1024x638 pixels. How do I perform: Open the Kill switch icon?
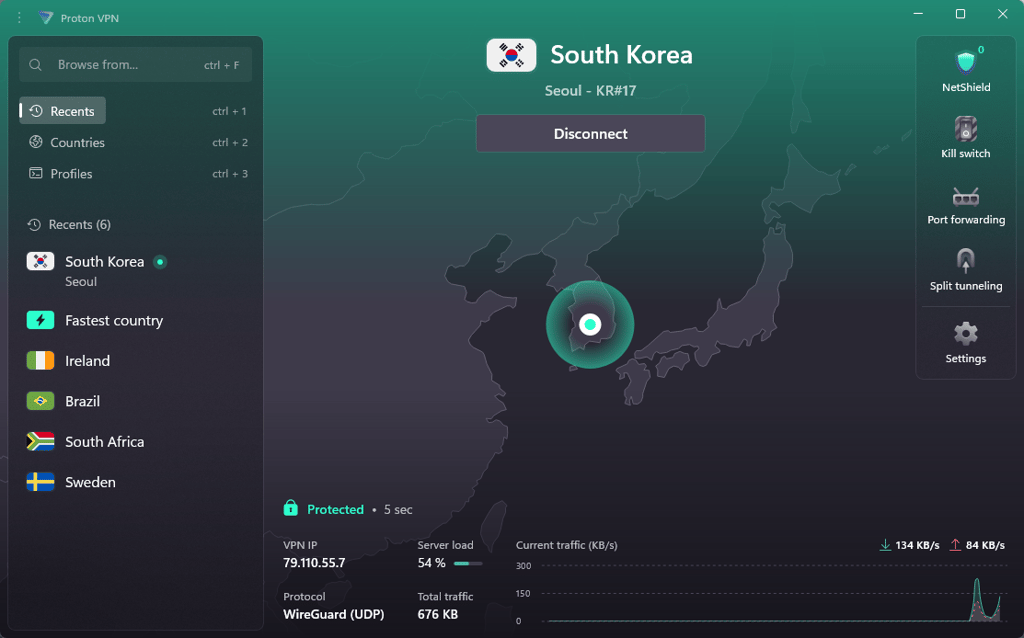pos(965,129)
